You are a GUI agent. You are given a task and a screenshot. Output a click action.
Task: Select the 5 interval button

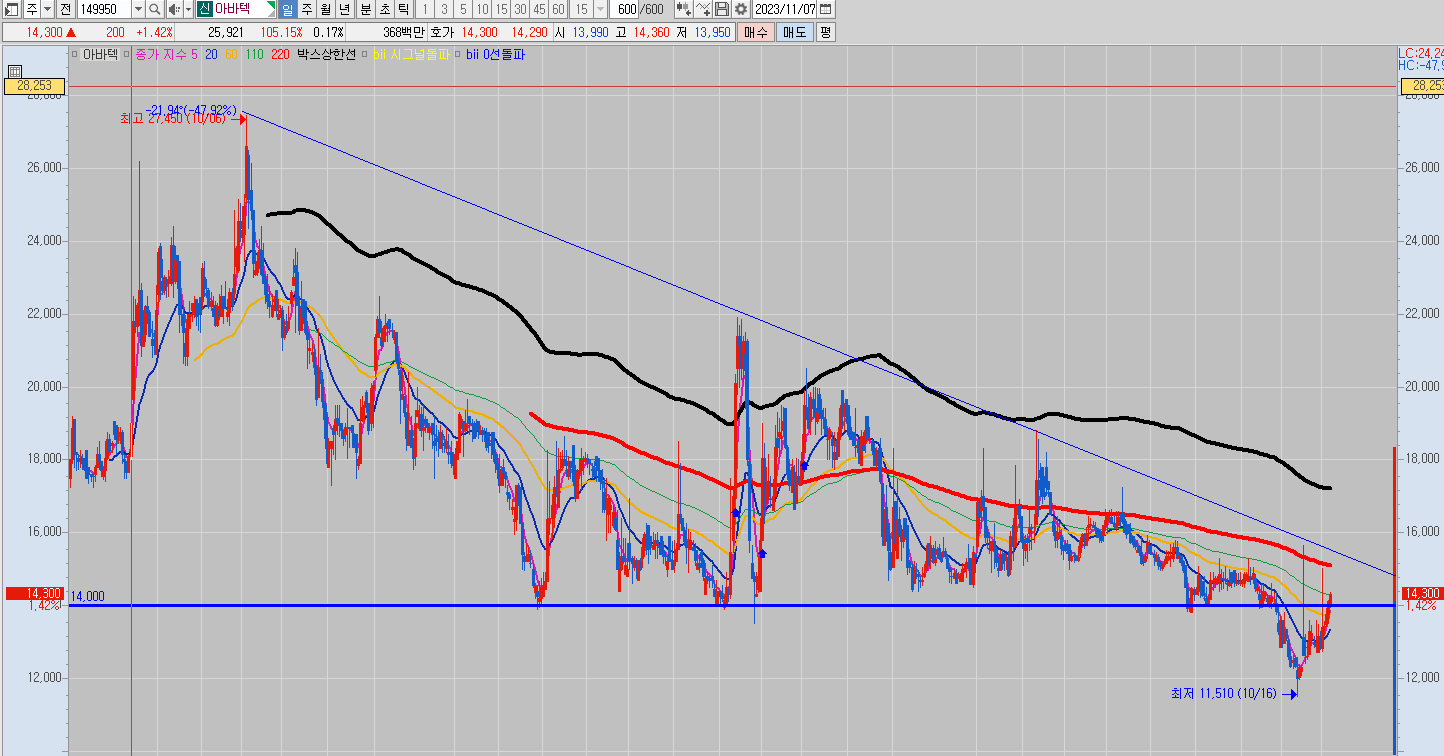click(463, 9)
